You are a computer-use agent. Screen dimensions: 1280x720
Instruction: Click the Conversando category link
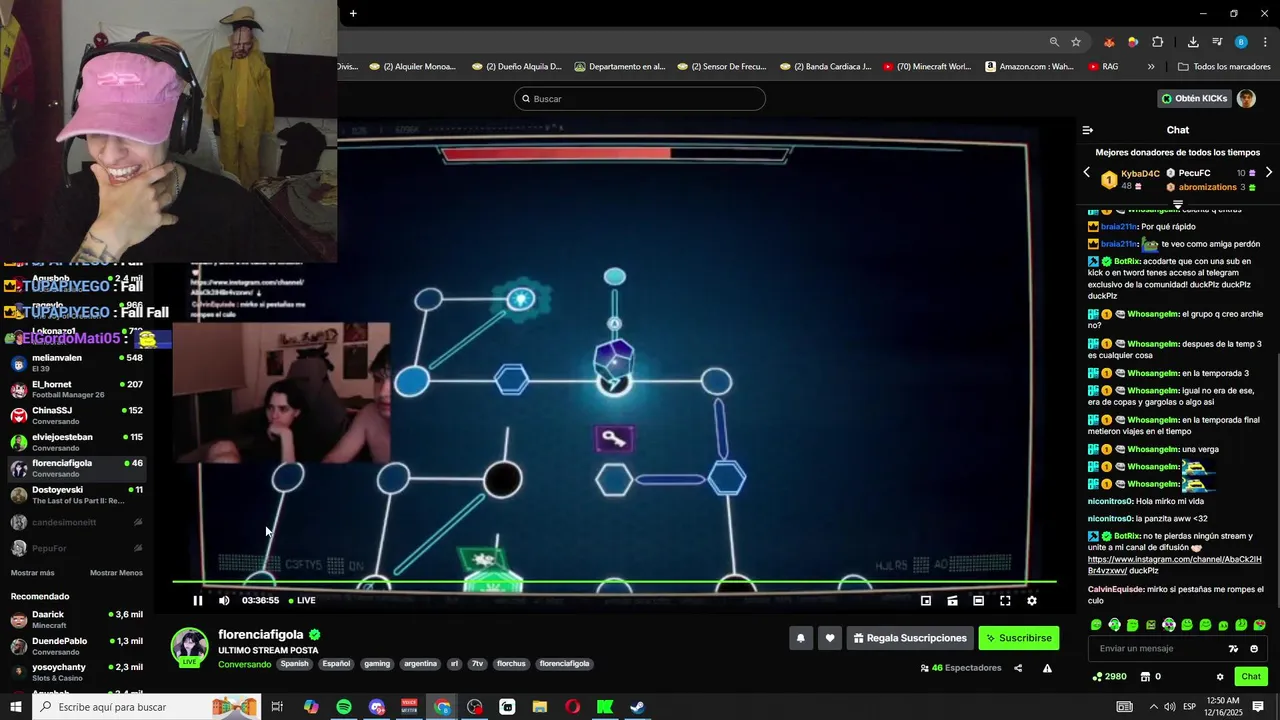tap(245, 664)
